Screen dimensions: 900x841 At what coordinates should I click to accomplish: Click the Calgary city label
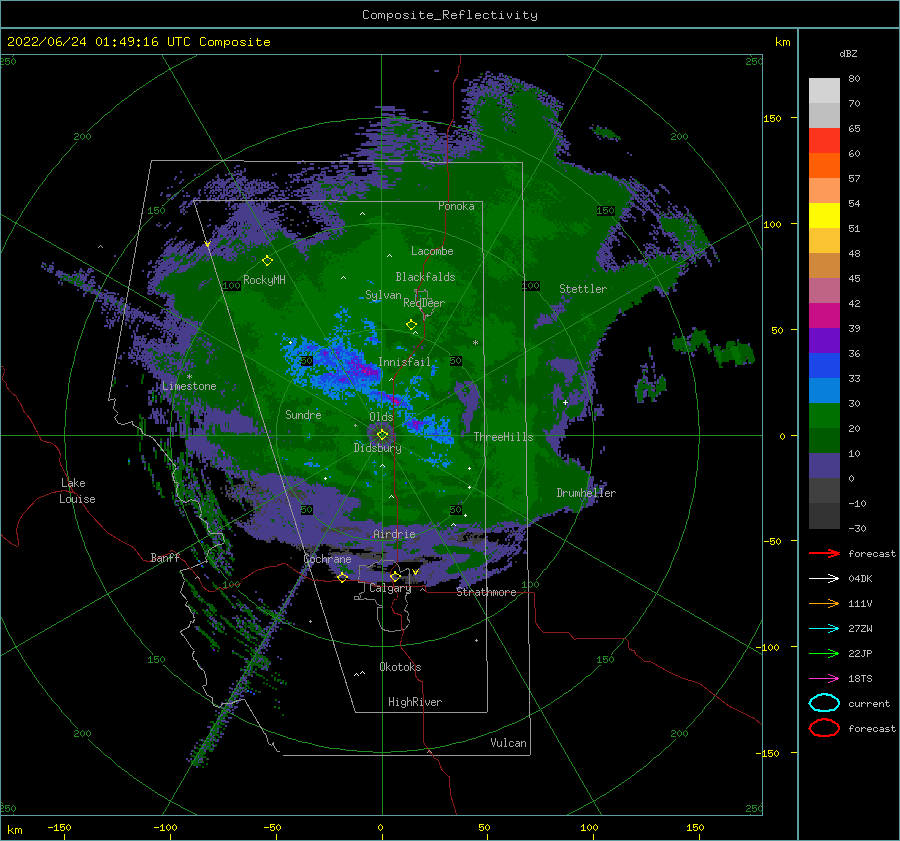coord(390,588)
